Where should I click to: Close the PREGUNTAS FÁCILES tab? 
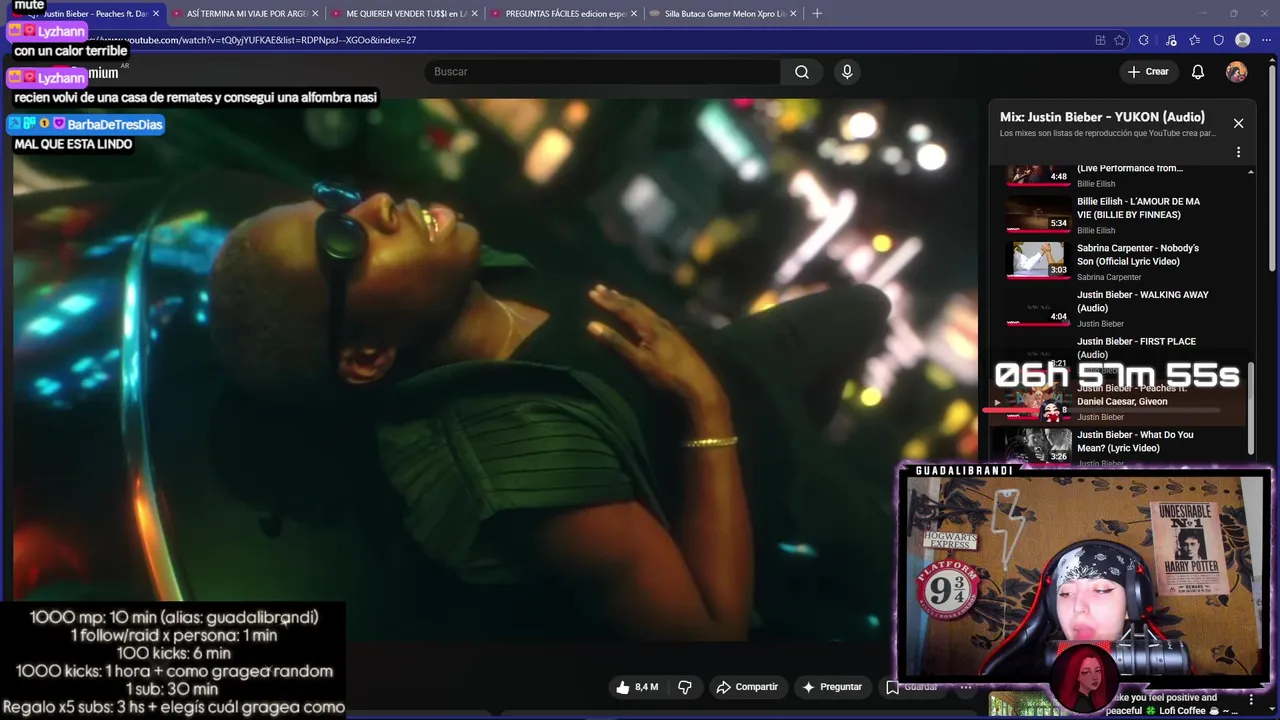(x=633, y=14)
